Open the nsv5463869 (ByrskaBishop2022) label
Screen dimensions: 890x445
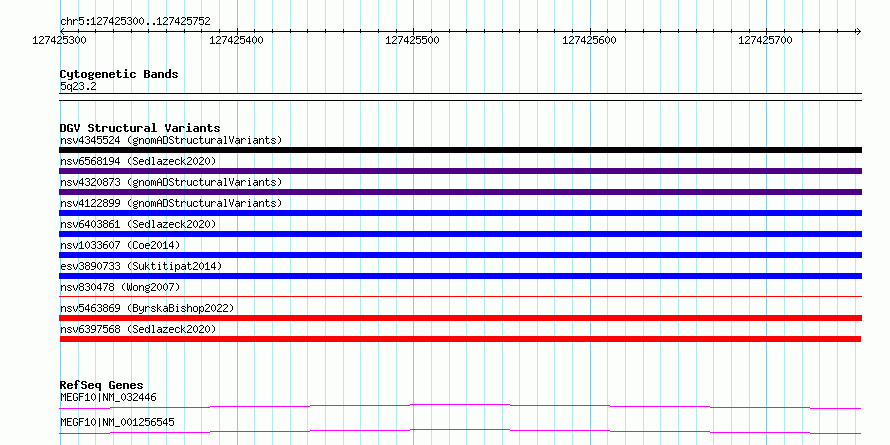point(147,308)
